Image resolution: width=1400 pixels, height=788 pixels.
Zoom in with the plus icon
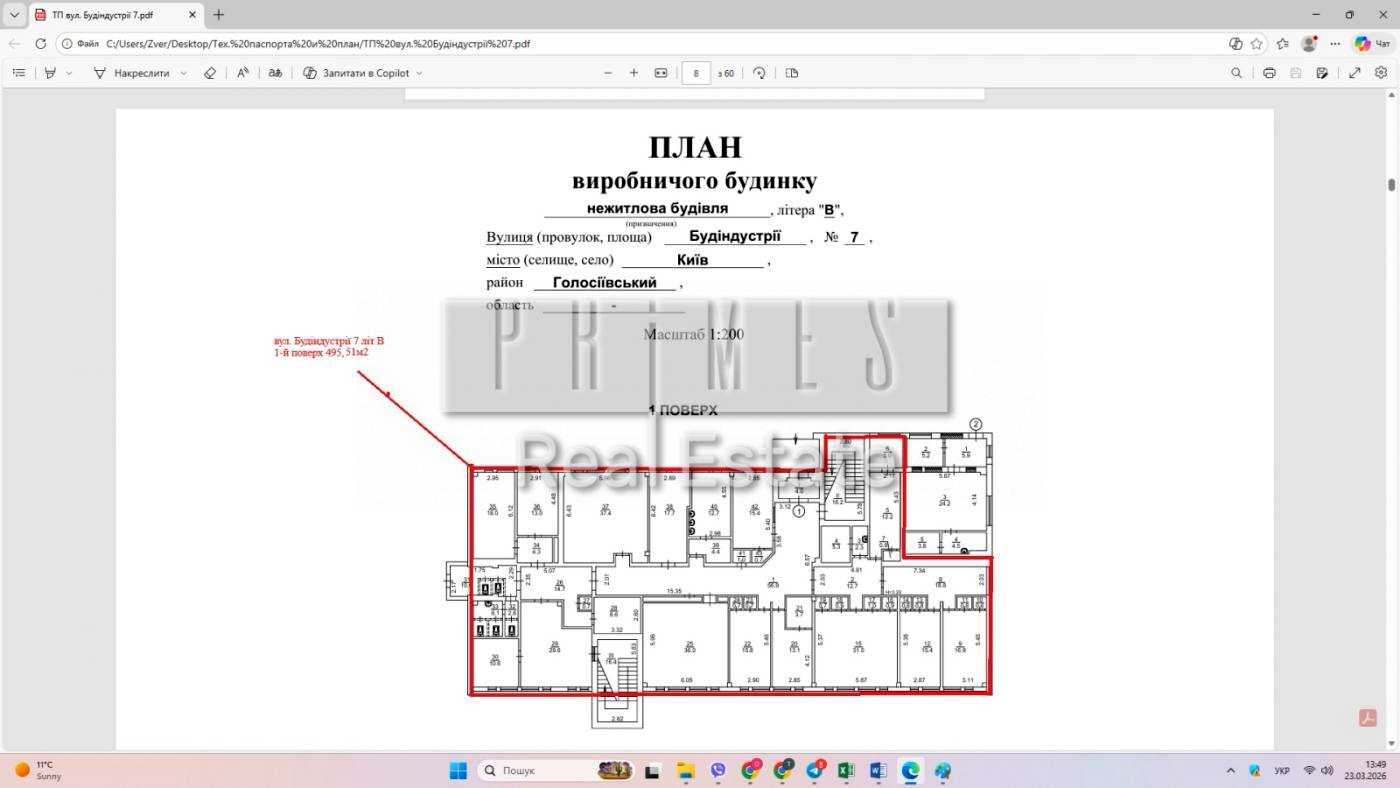(x=634, y=73)
